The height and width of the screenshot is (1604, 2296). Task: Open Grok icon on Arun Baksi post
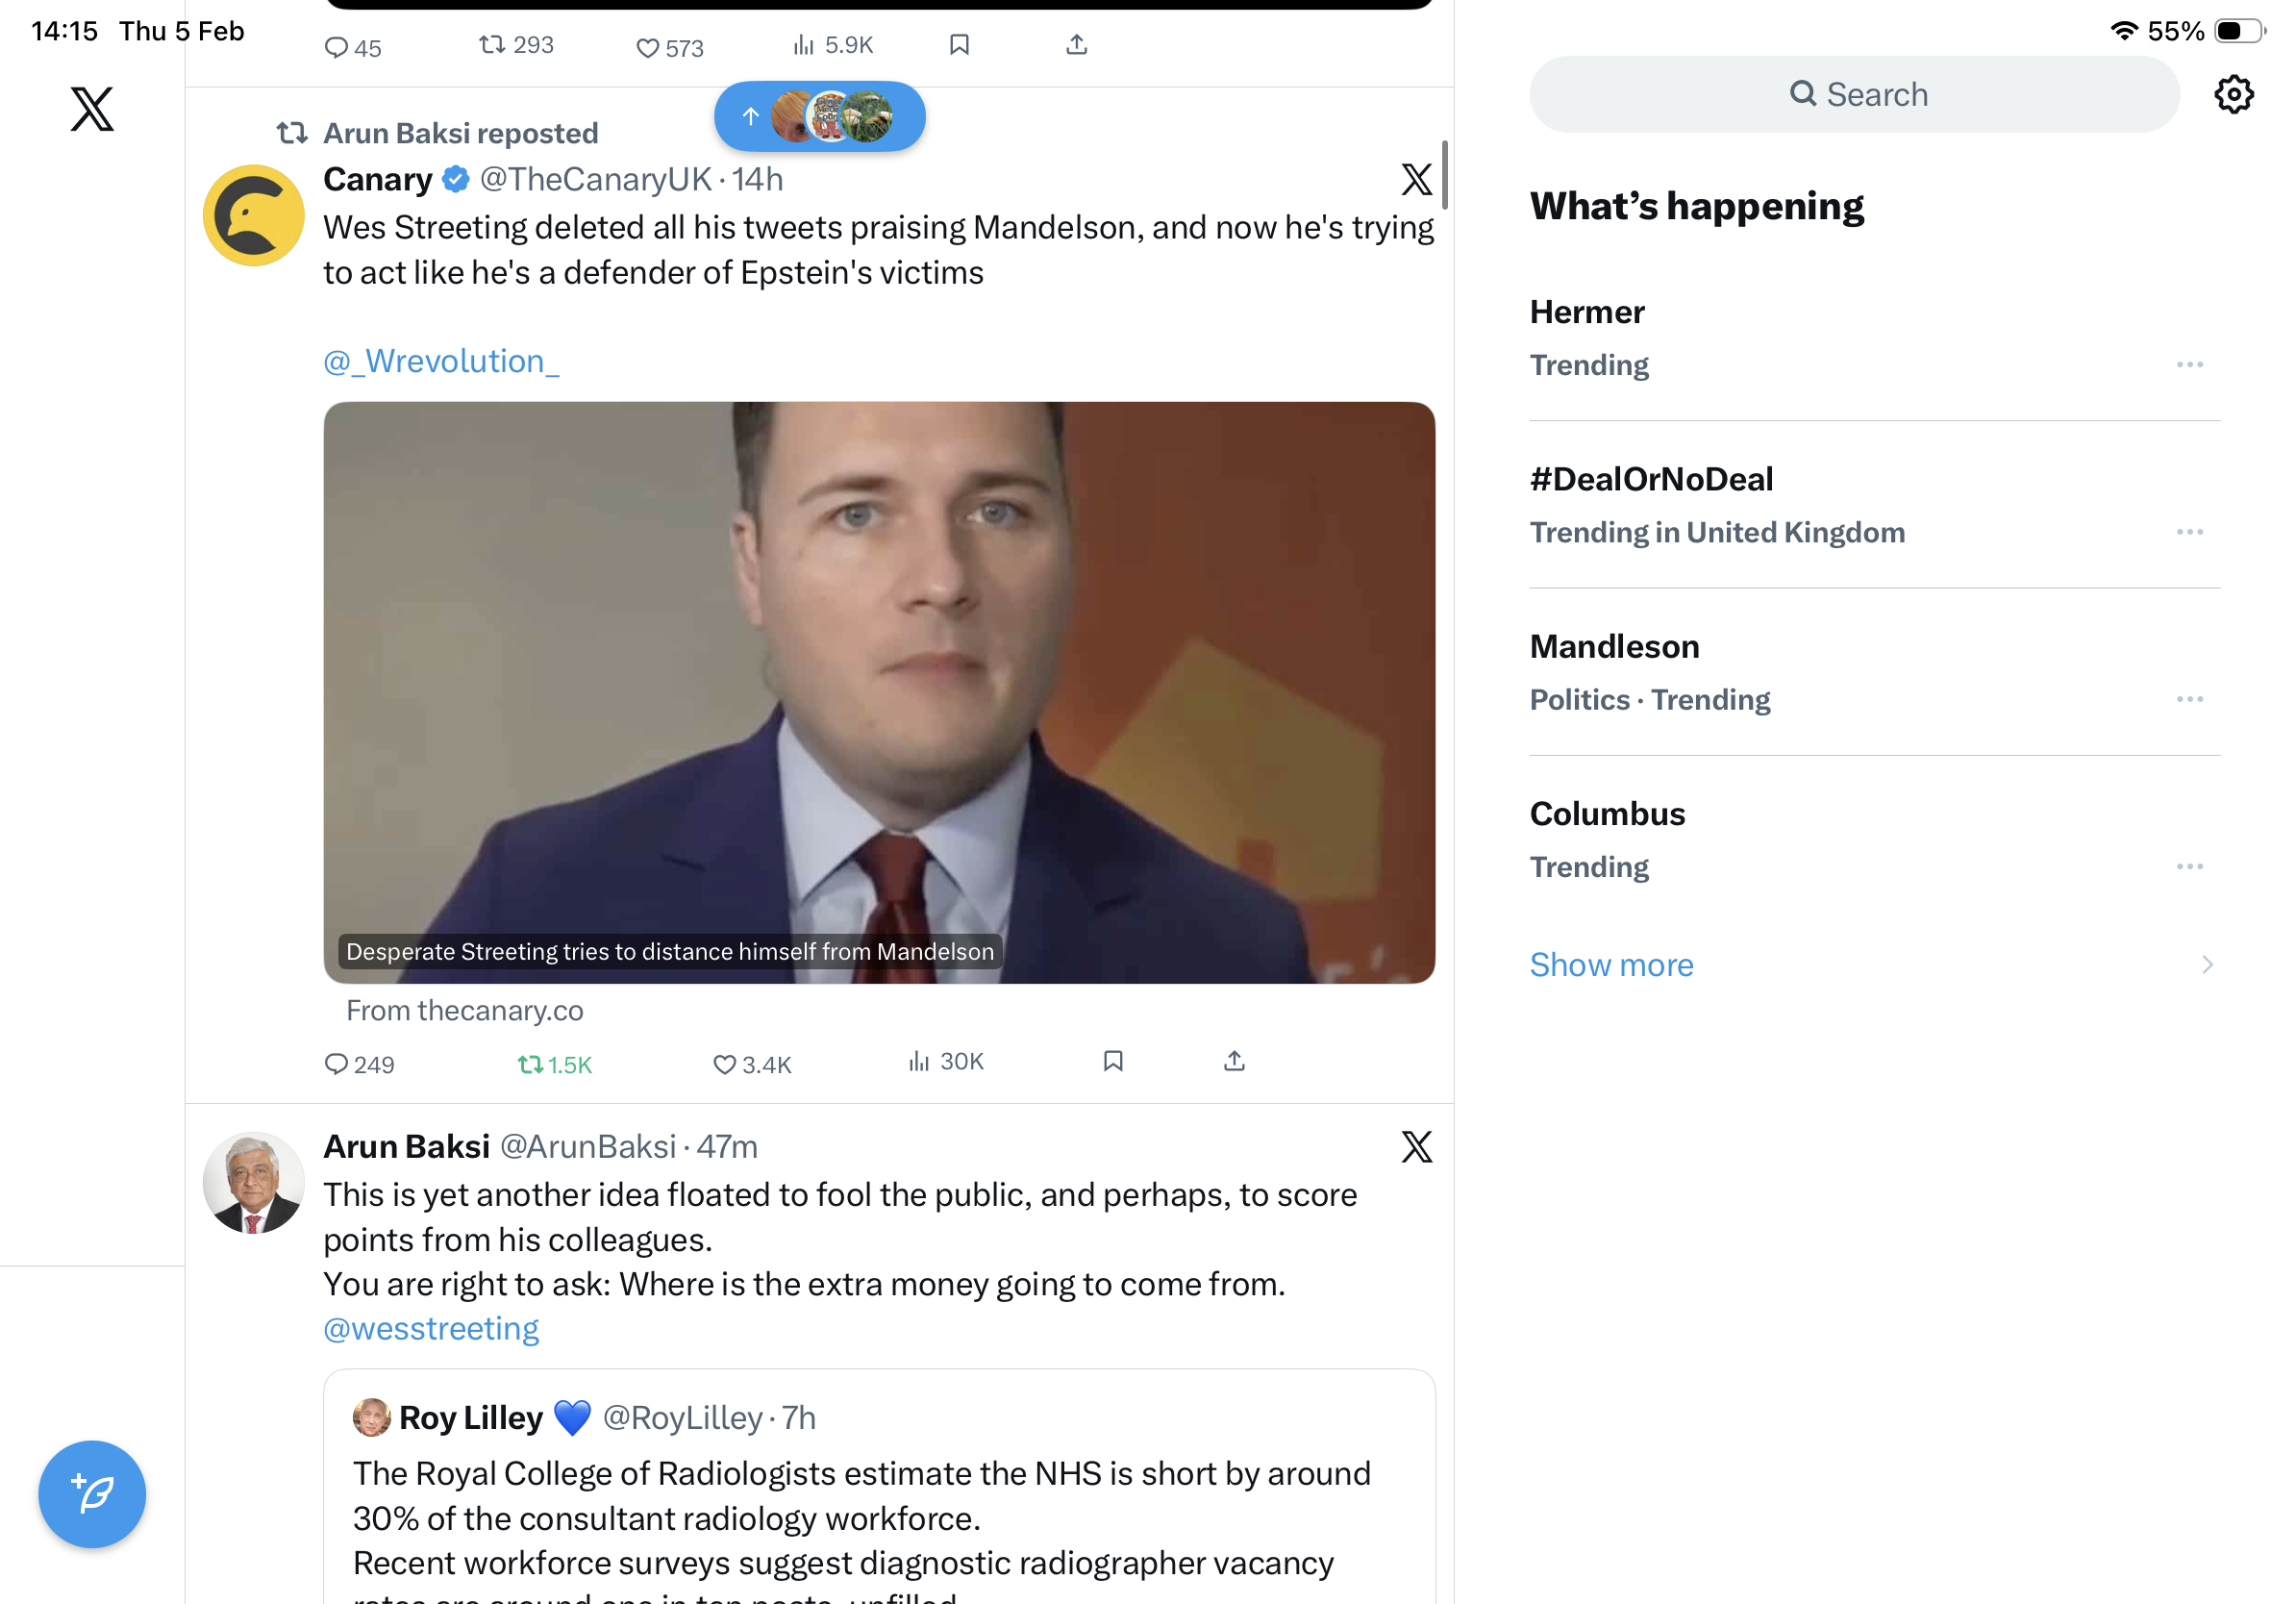click(x=1416, y=1147)
